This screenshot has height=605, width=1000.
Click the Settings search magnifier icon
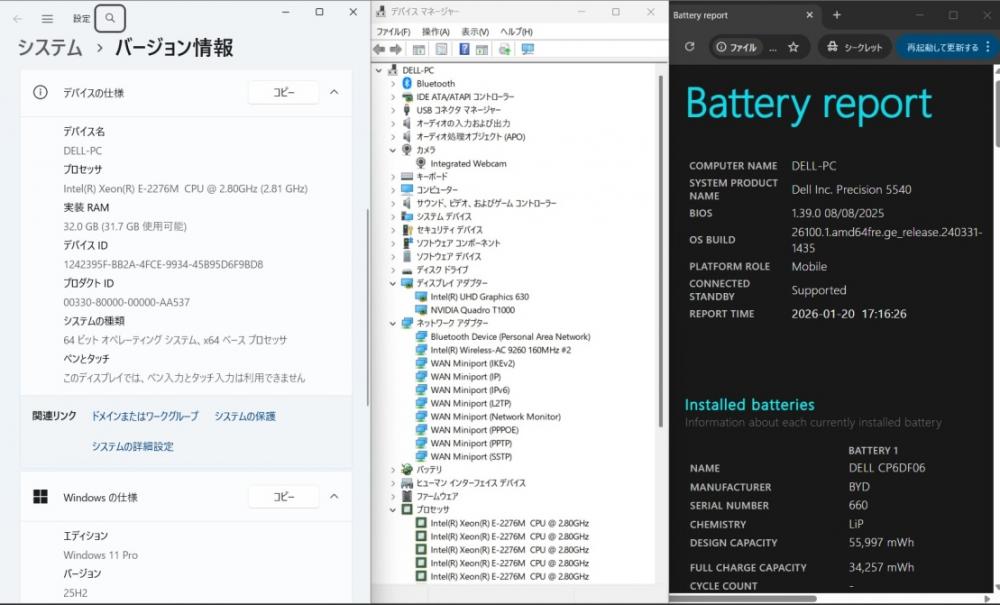[x=111, y=18]
